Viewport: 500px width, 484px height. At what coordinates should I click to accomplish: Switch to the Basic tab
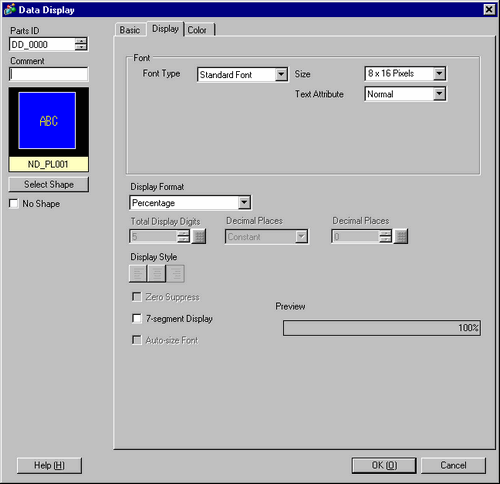[x=130, y=30]
